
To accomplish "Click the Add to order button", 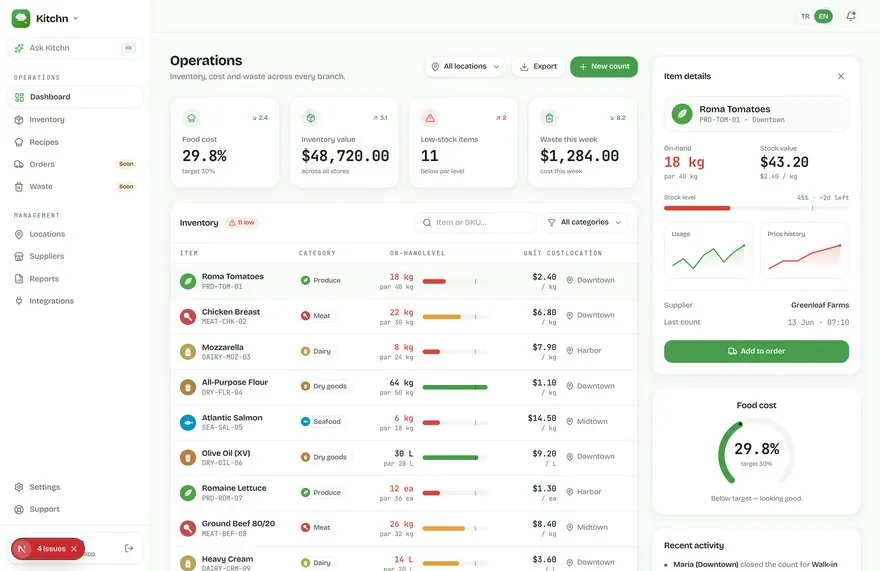I will 756,351.
